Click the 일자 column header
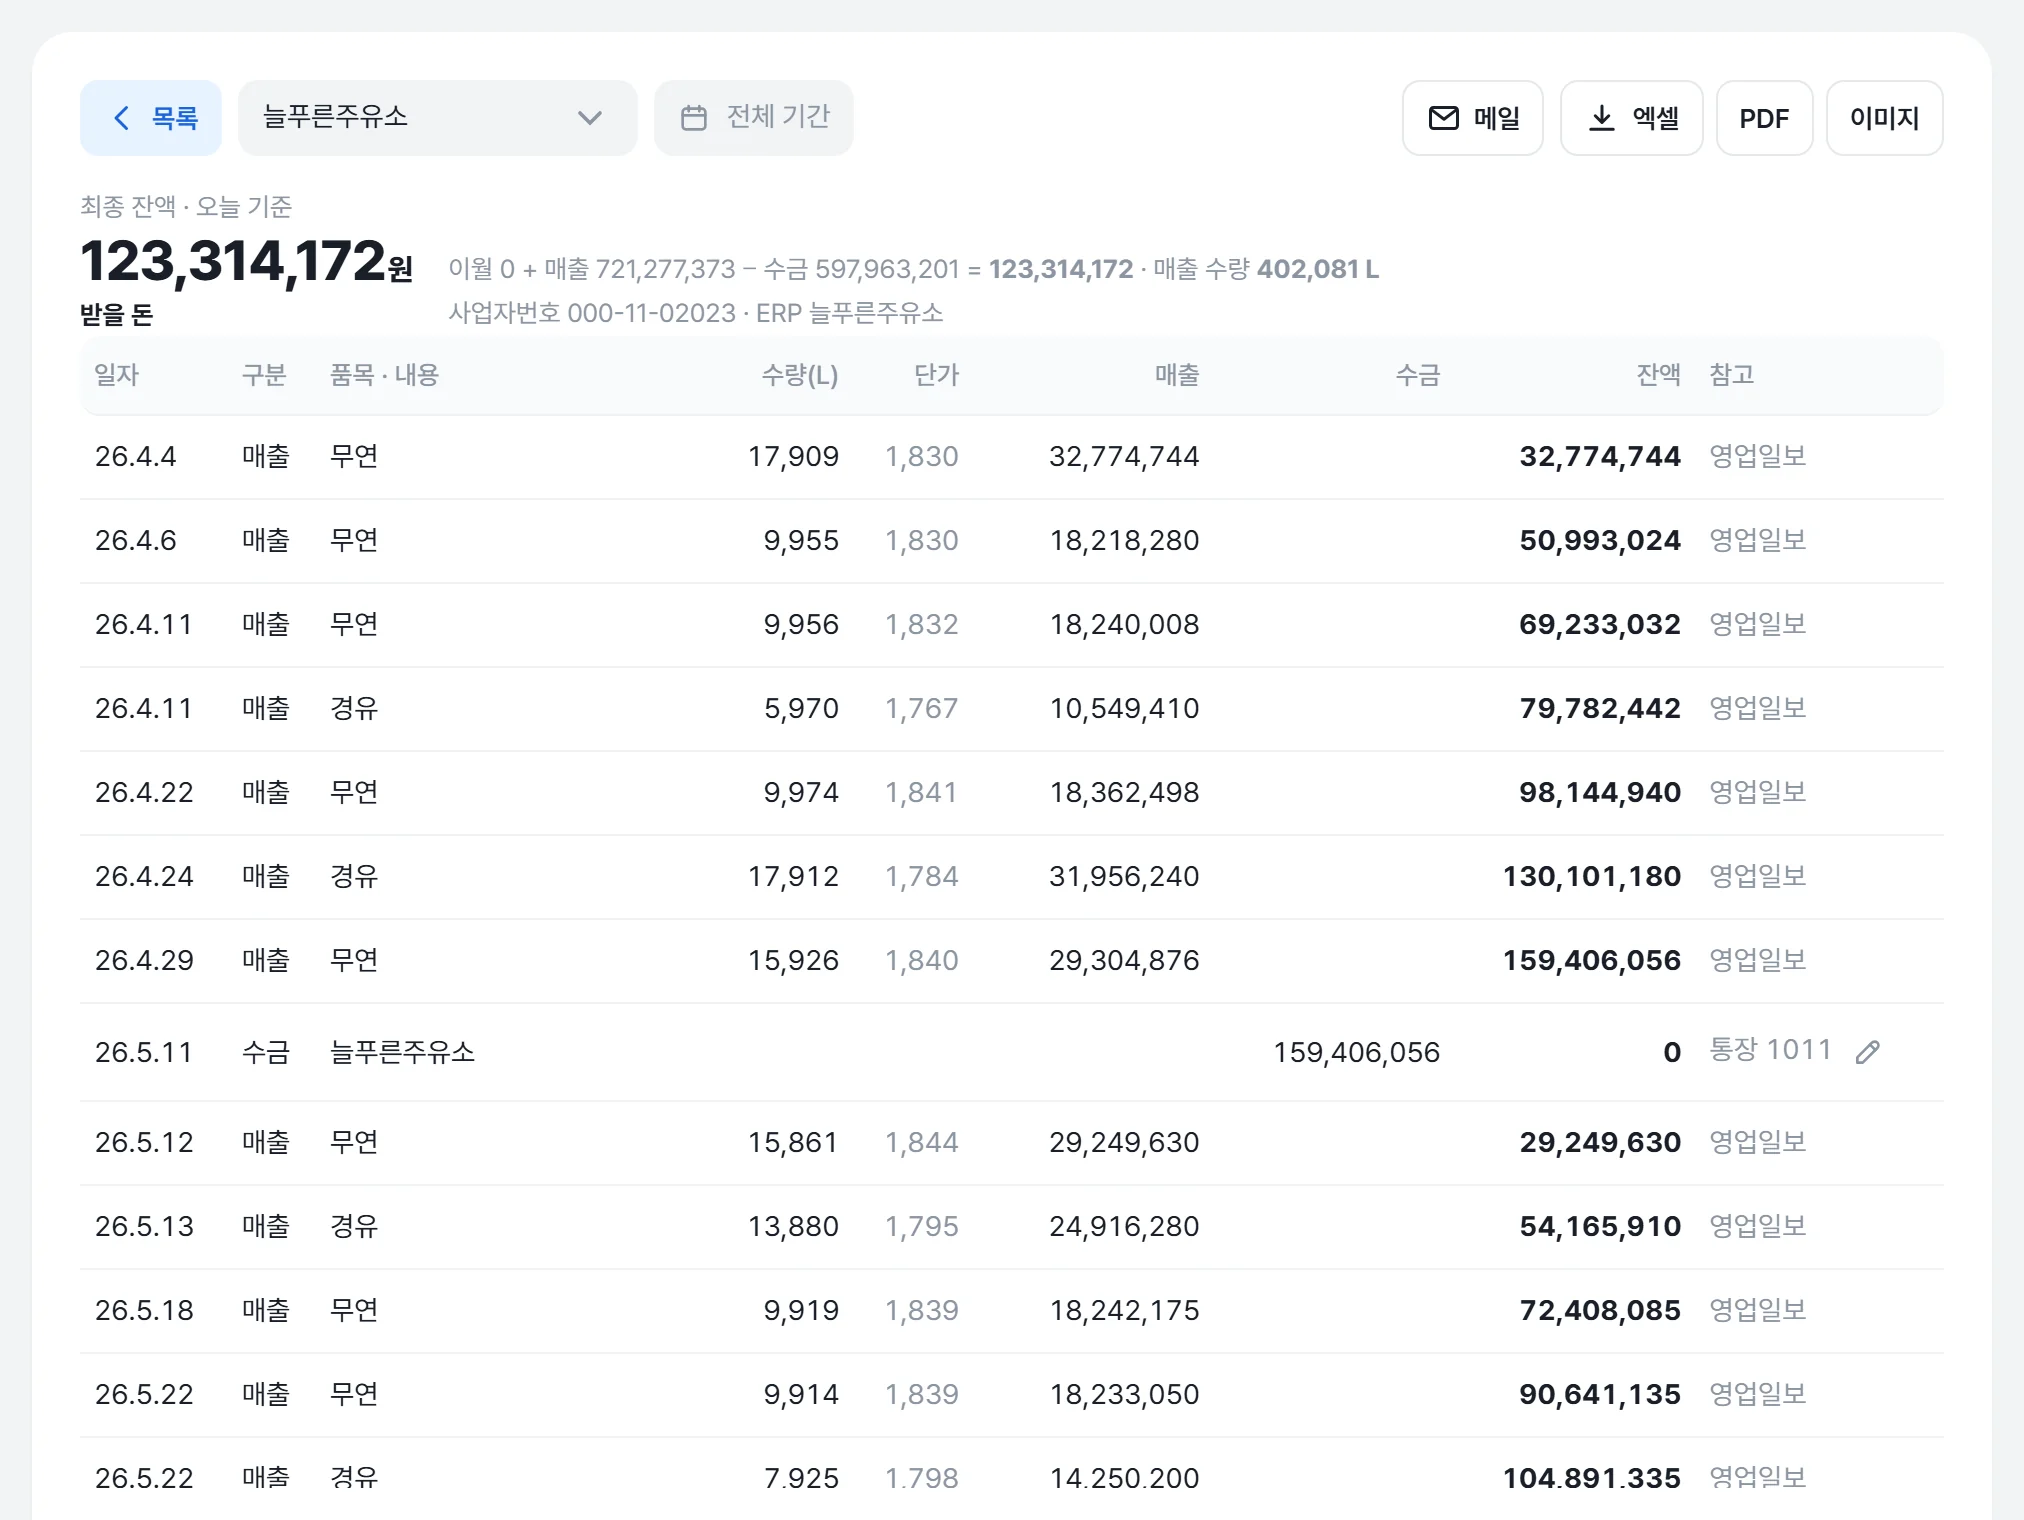The height and width of the screenshot is (1520, 2024). pyautogui.click(x=117, y=375)
